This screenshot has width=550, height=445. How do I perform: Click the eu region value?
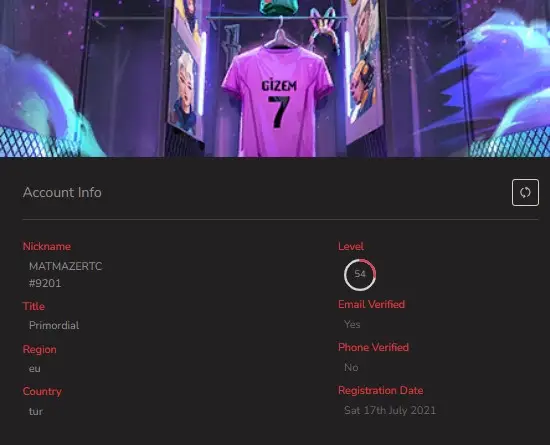click(x=35, y=369)
